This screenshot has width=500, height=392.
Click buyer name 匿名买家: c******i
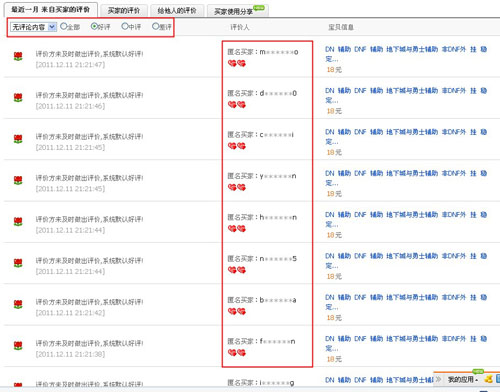[261, 135]
